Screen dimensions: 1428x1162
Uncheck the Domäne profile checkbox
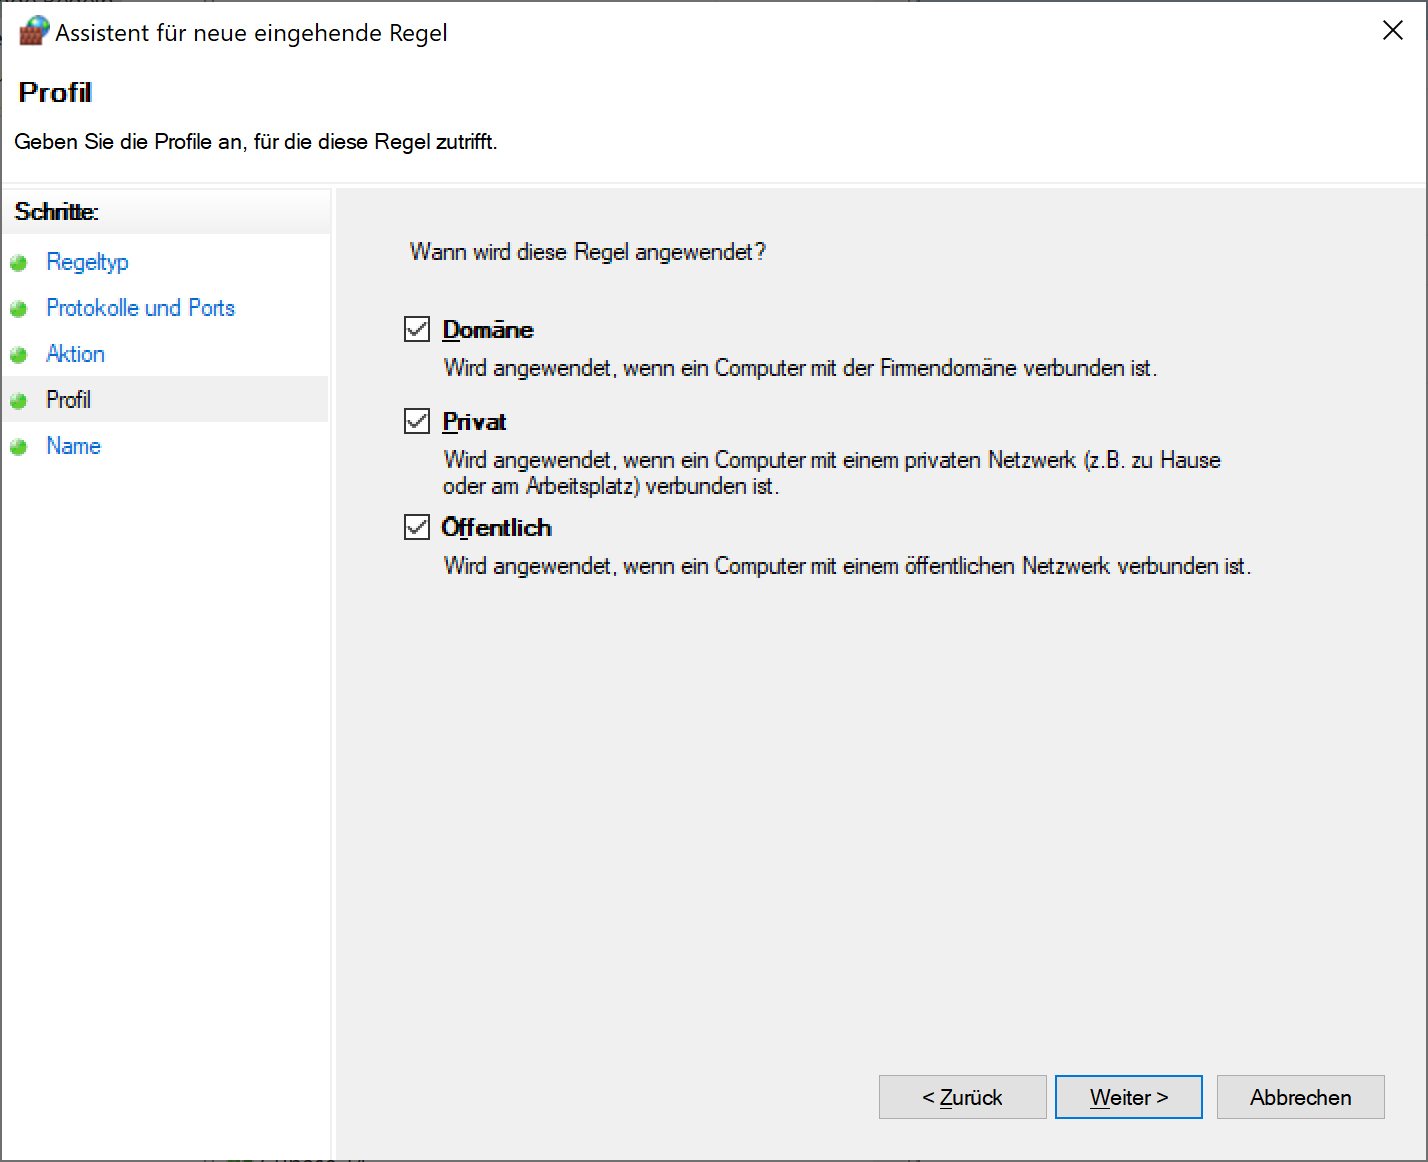[417, 329]
